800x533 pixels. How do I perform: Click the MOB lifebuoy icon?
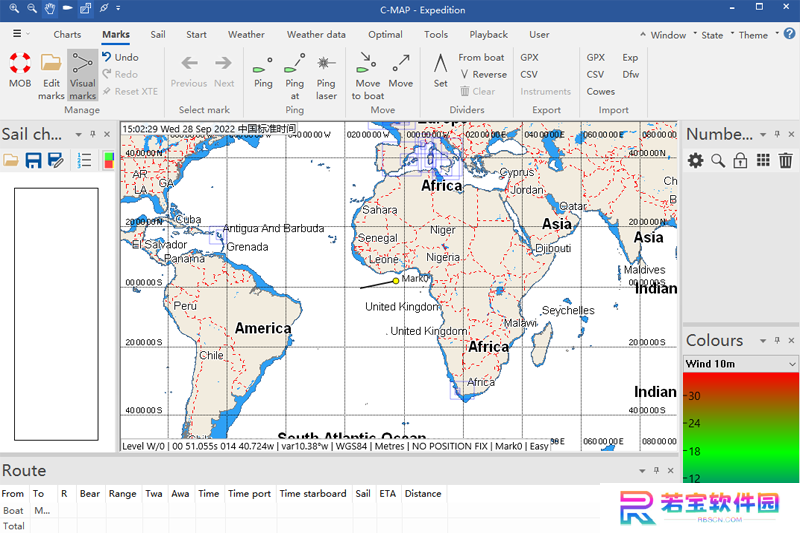point(20,63)
